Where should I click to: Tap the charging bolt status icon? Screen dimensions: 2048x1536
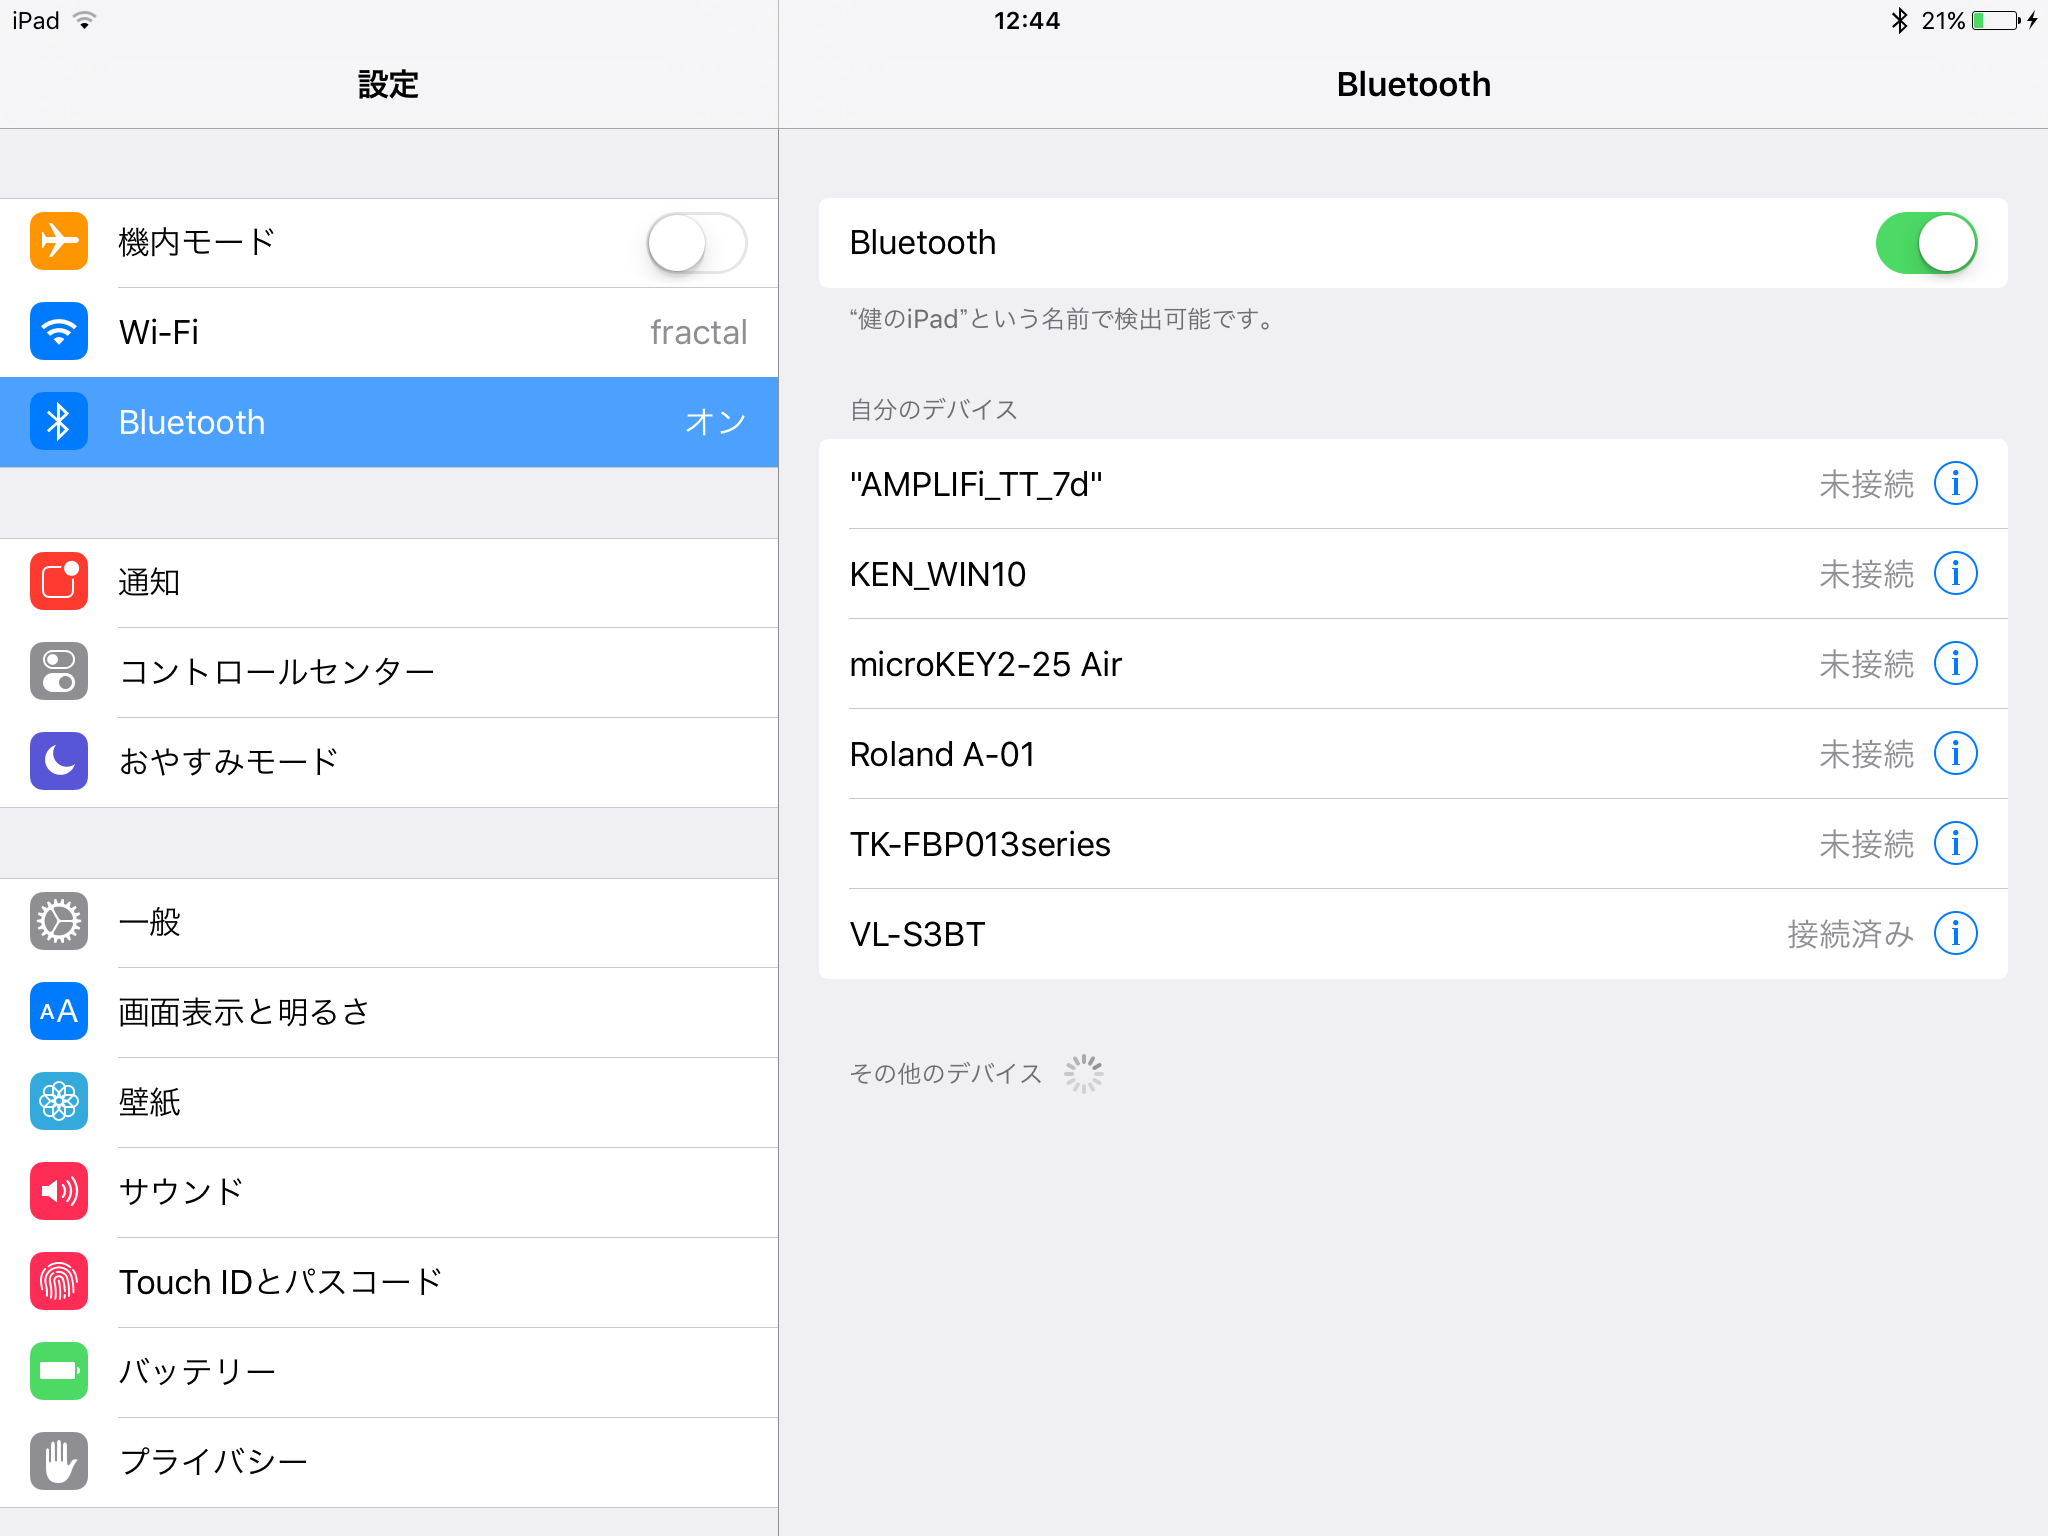(x=2032, y=20)
